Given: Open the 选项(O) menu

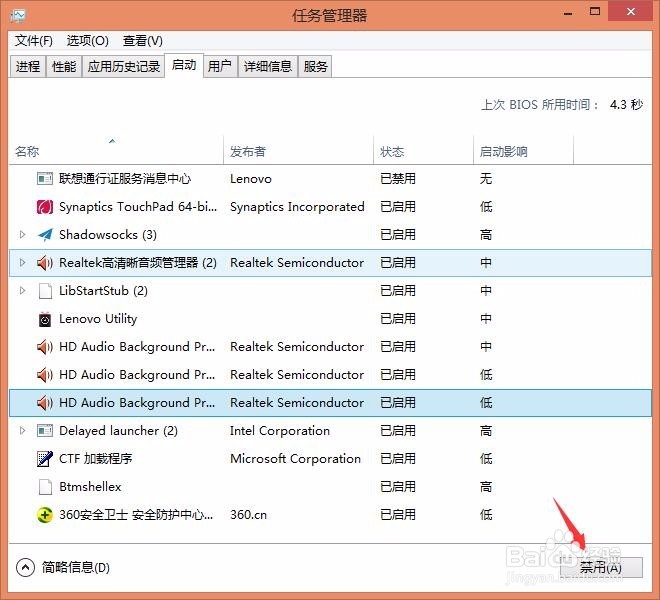Looking at the screenshot, I should tap(88, 41).
